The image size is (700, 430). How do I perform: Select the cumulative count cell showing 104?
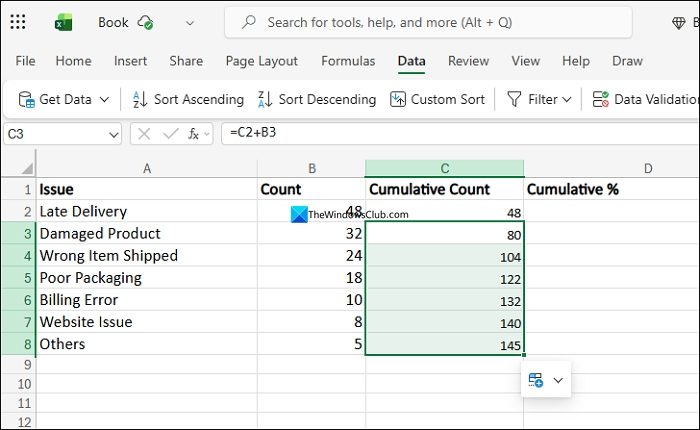445,255
